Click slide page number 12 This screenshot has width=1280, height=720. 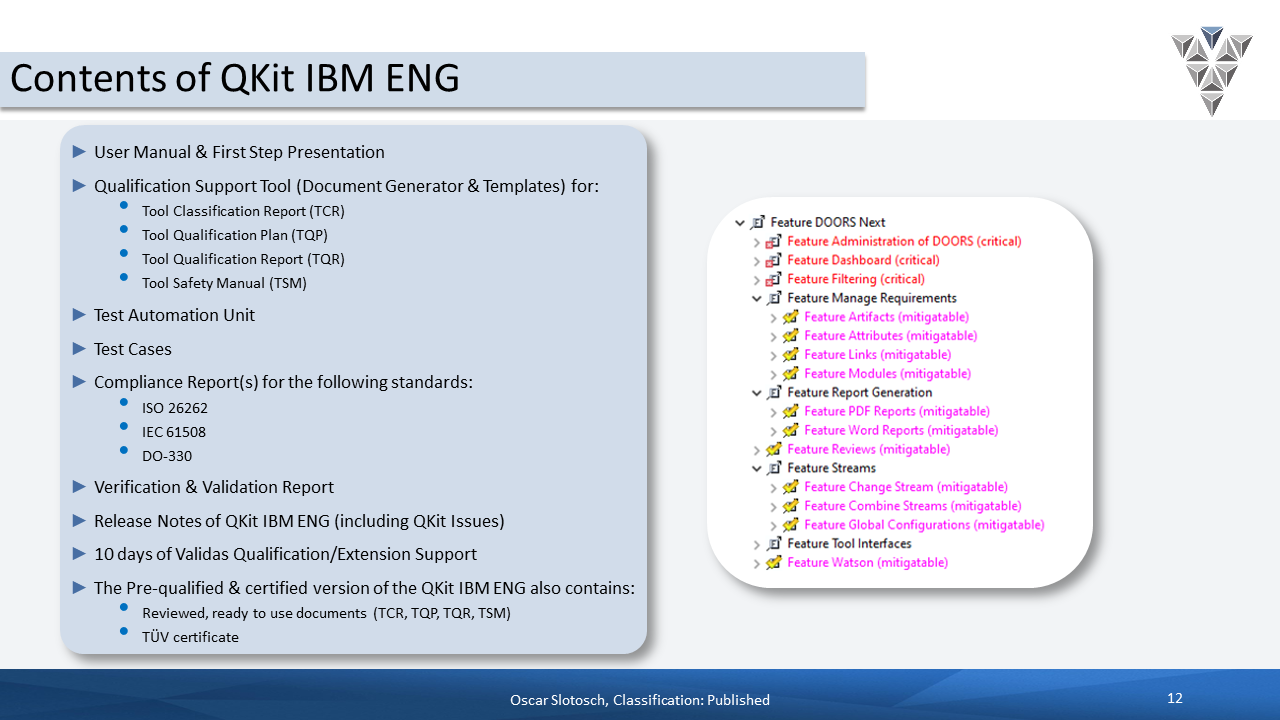pyautogui.click(x=1175, y=698)
